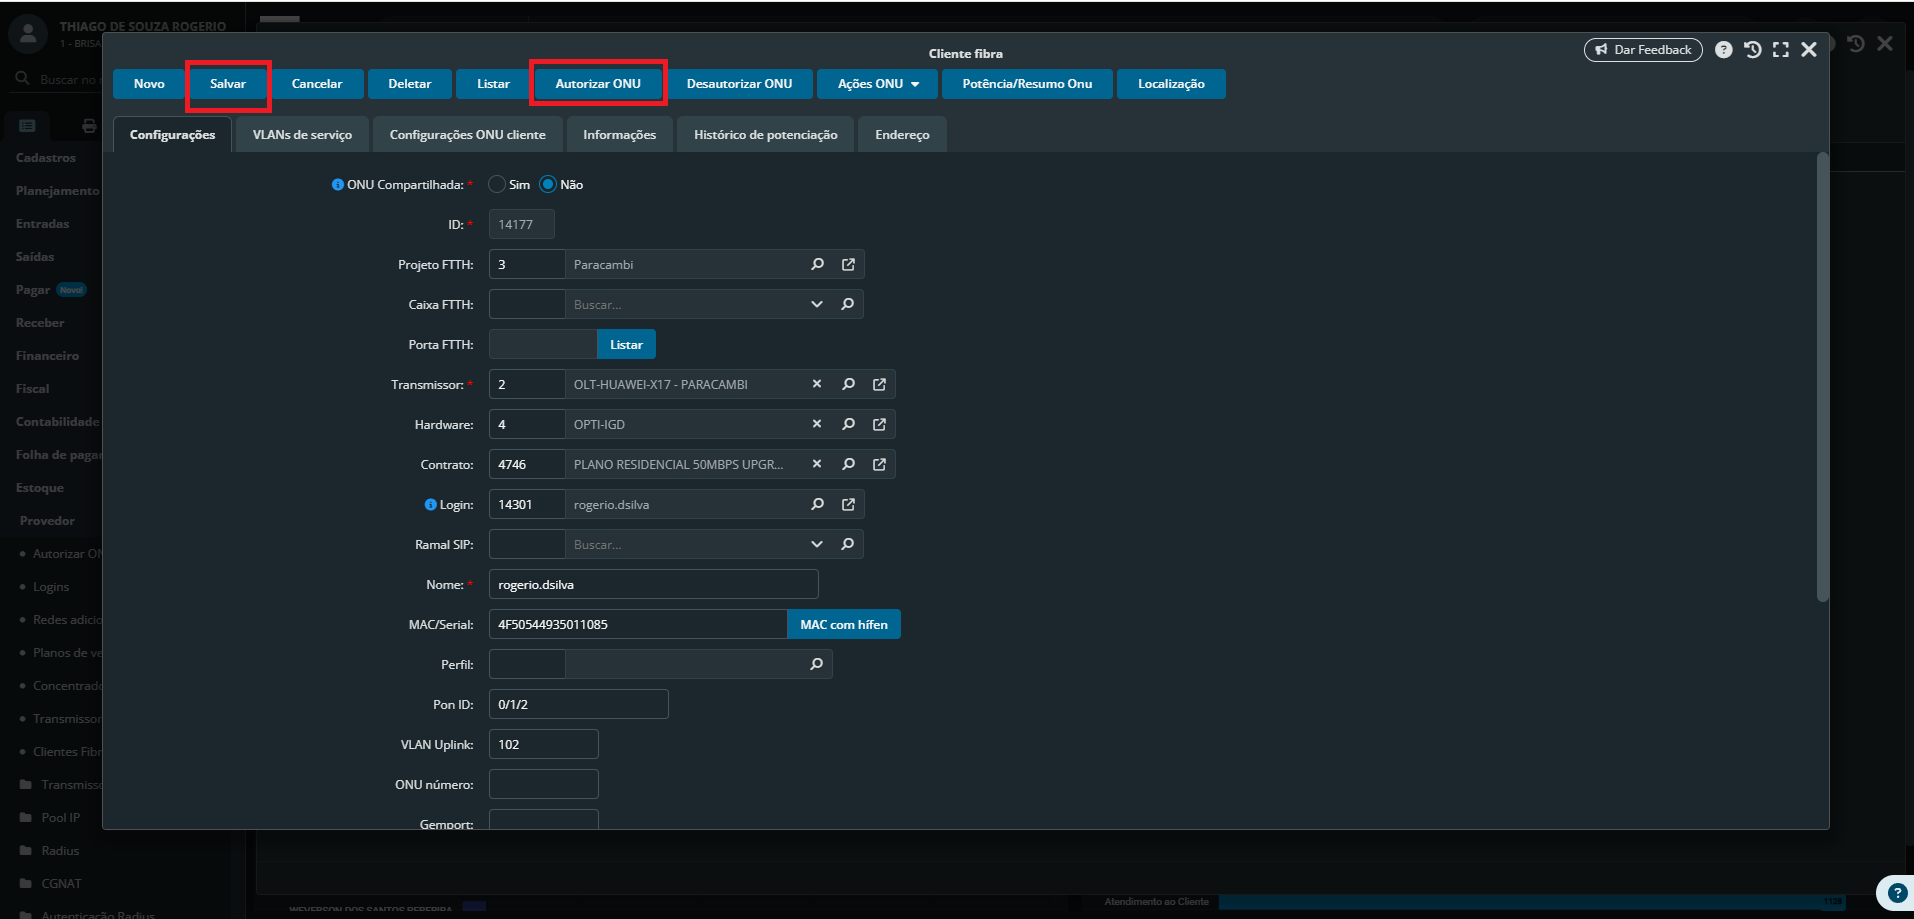
Task: Clear the Hardware field with the X icon
Action: tap(817, 425)
